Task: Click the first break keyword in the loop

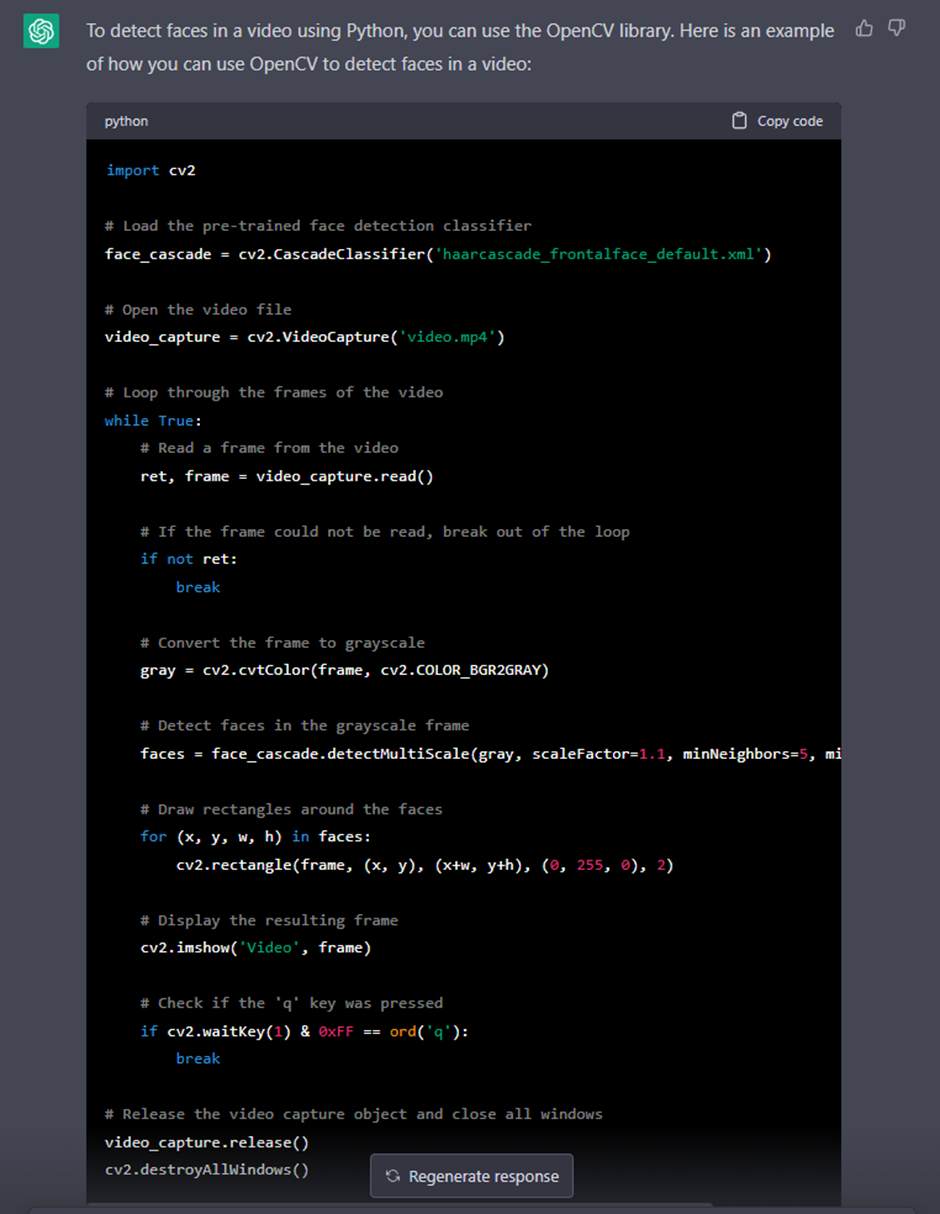Action: 197,586
